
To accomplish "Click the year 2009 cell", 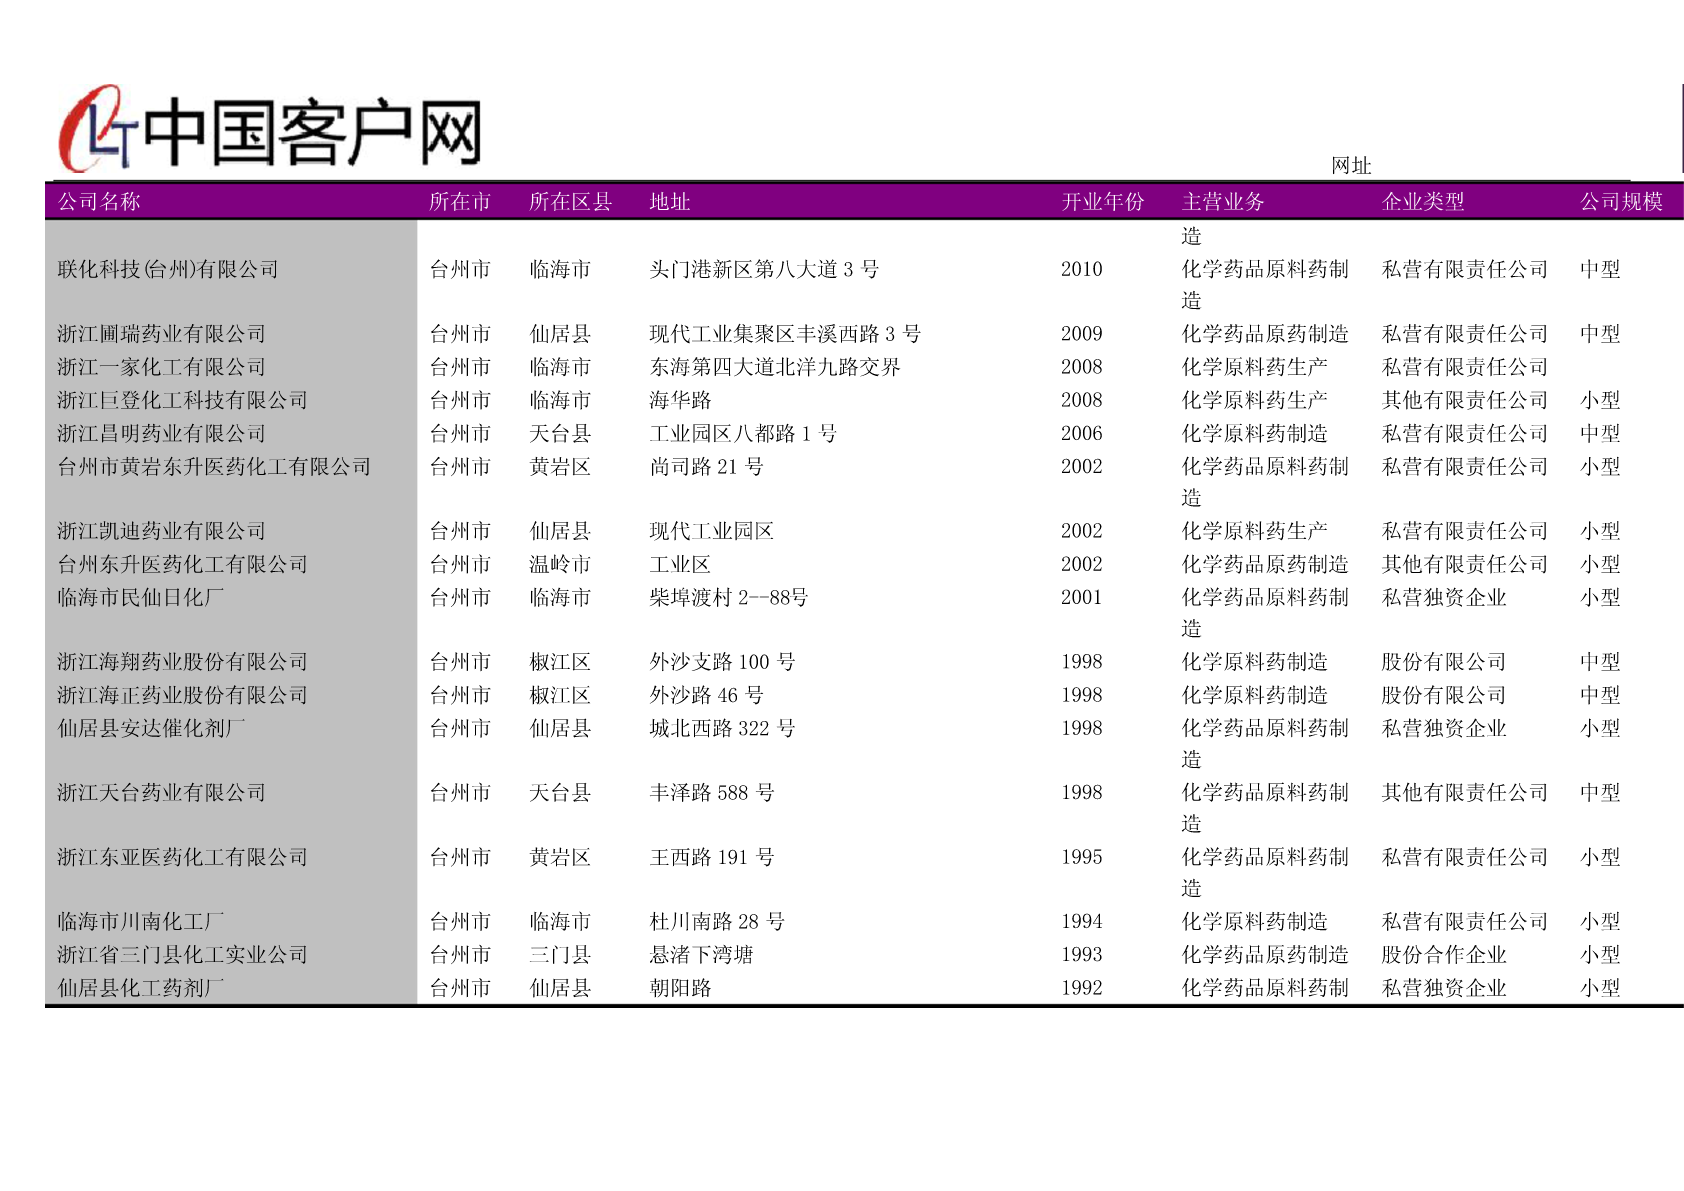I will [x=1082, y=334].
